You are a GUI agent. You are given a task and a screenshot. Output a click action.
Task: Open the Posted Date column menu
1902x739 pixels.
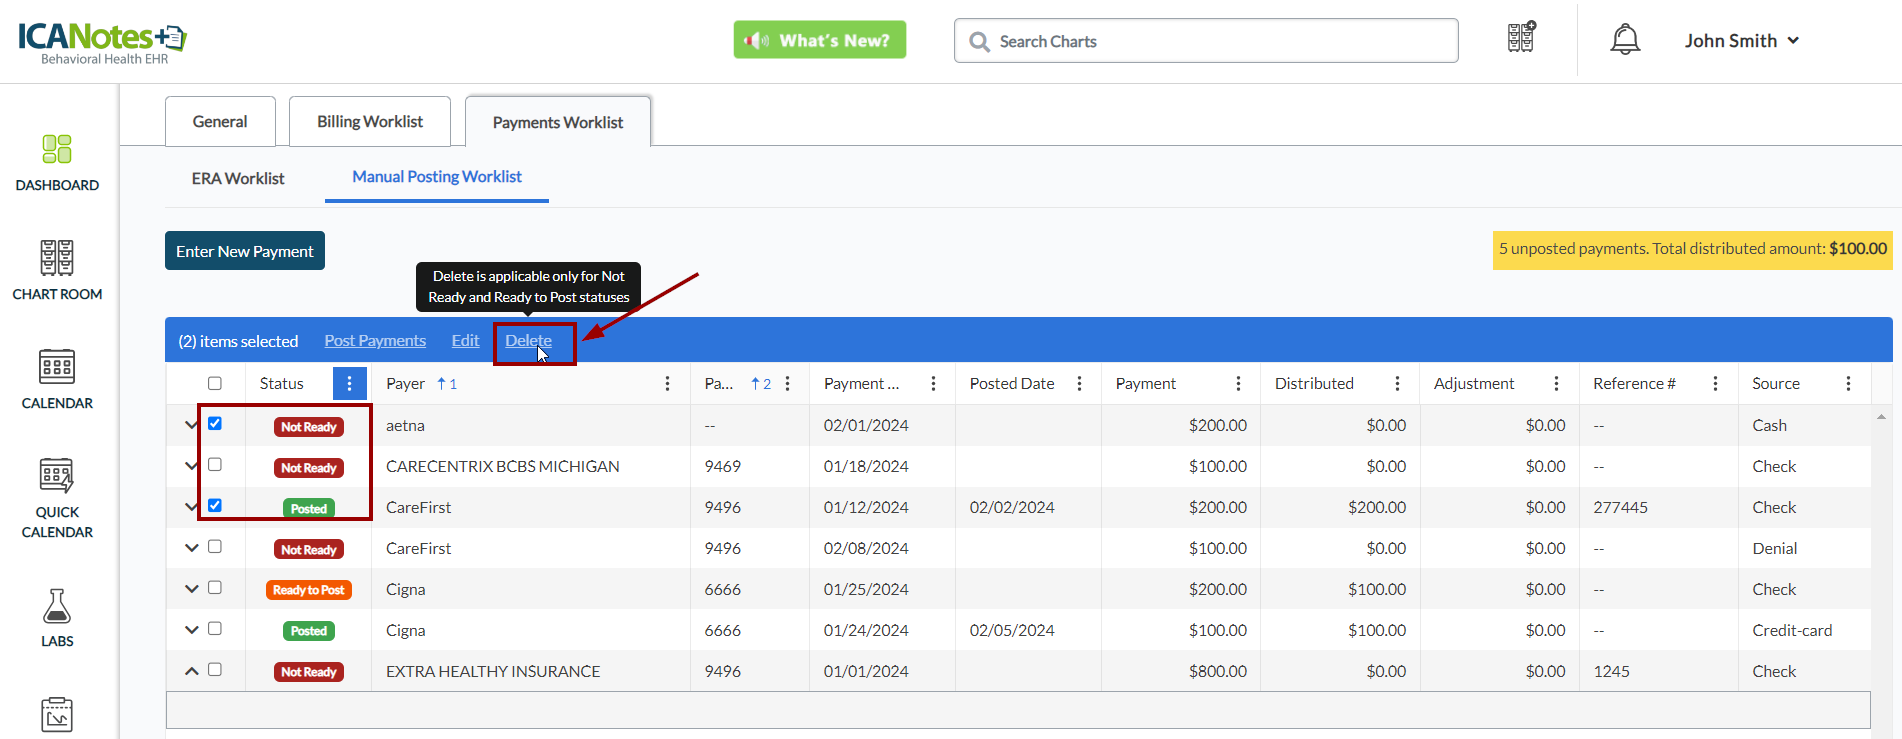click(x=1079, y=384)
